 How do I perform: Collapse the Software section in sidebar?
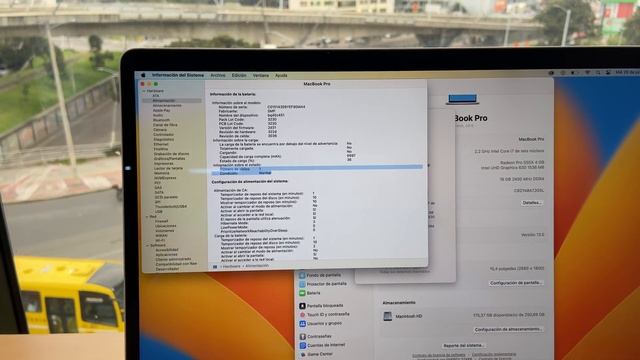pos(148,245)
